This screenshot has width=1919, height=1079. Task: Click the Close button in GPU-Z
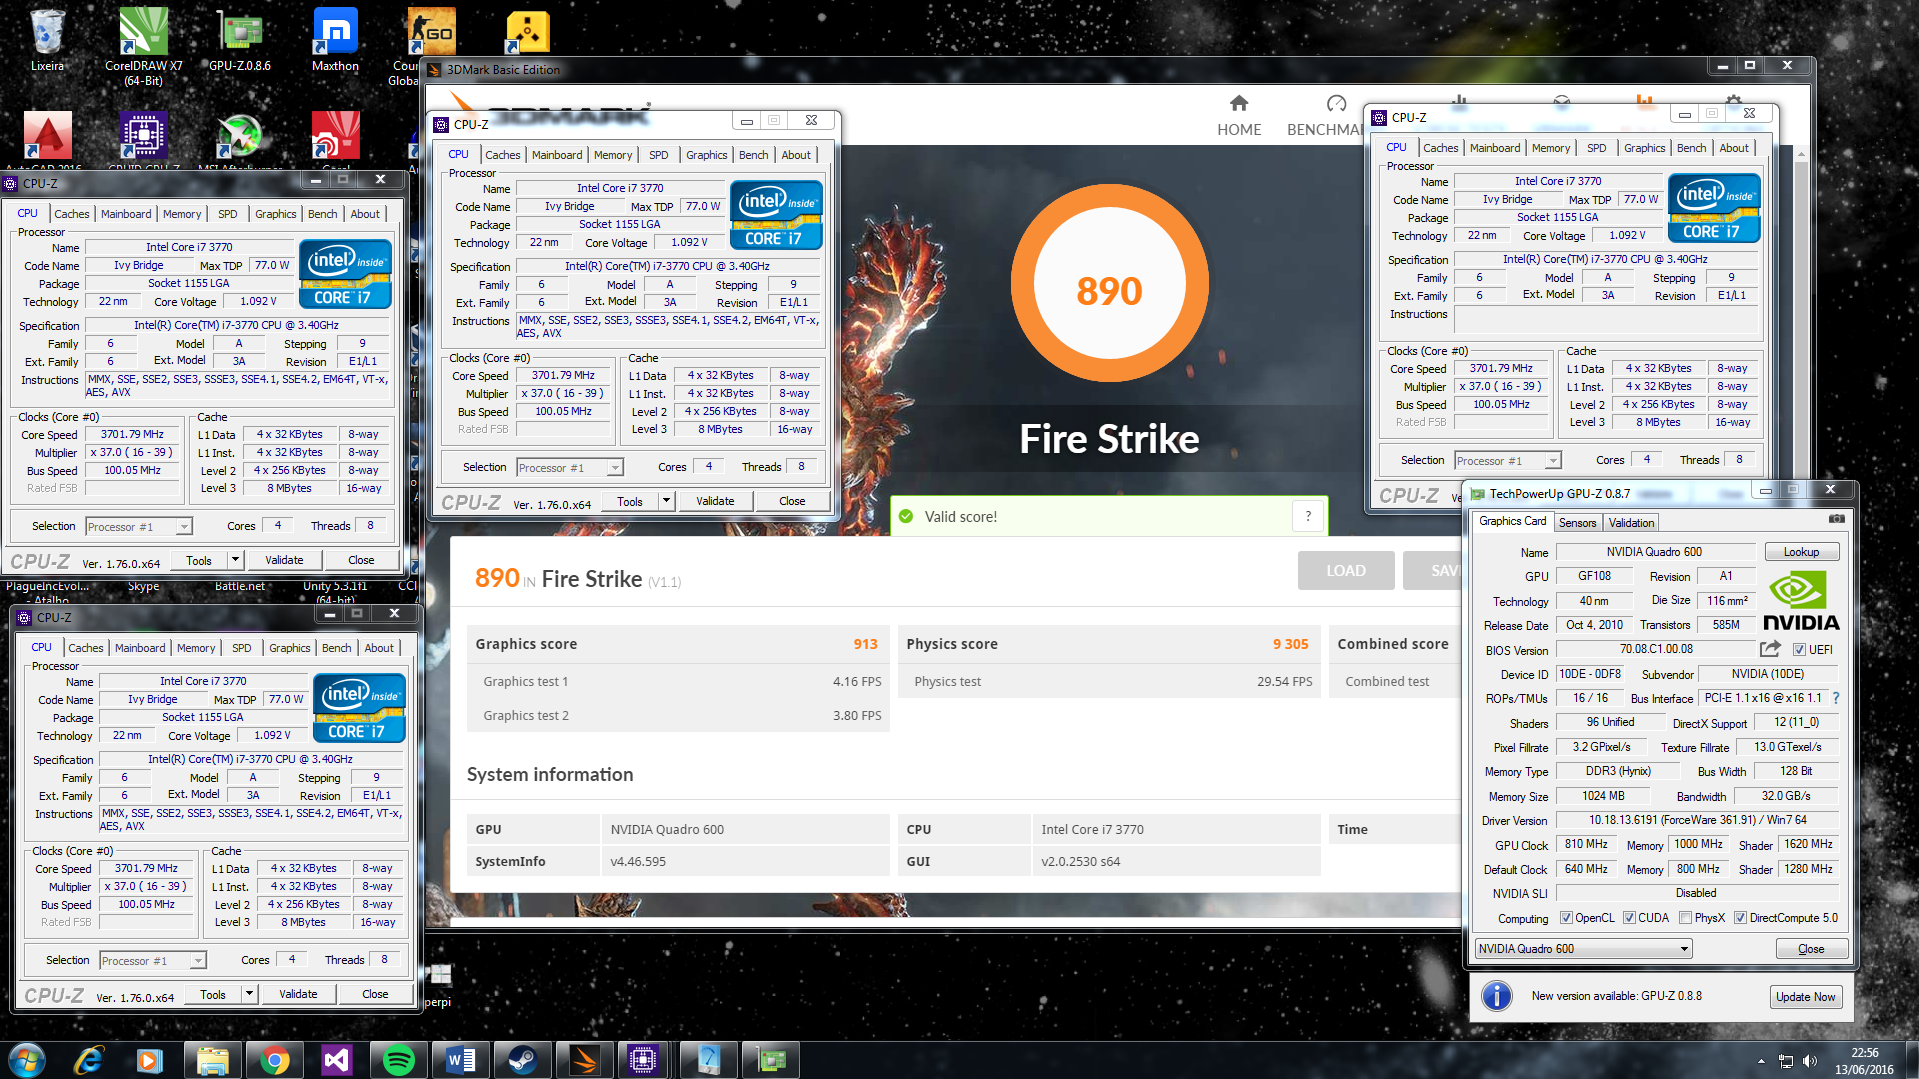pos(1811,949)
